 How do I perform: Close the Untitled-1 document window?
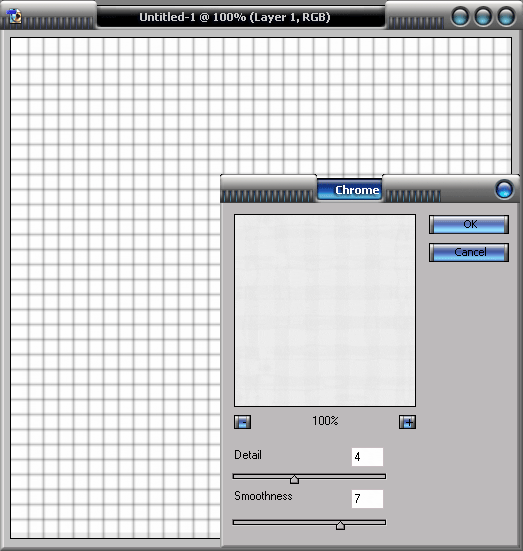point(506,16)
